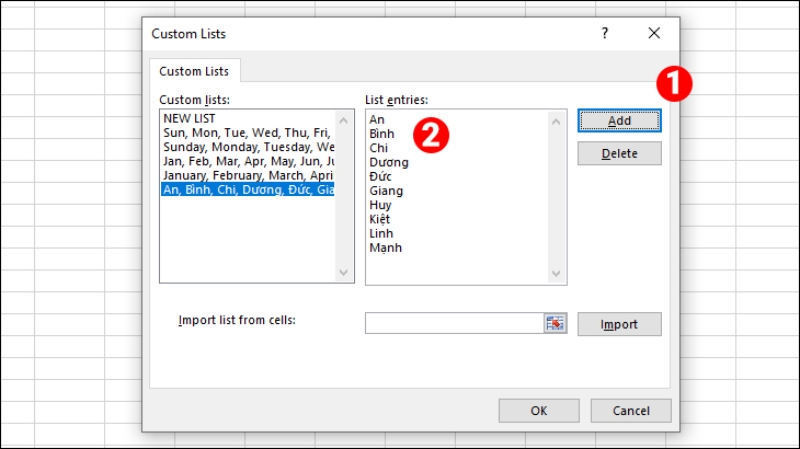Screen dimensions: 800x449
Task: Click the entry Dương in List entries
Action: [x=389, y=162]
